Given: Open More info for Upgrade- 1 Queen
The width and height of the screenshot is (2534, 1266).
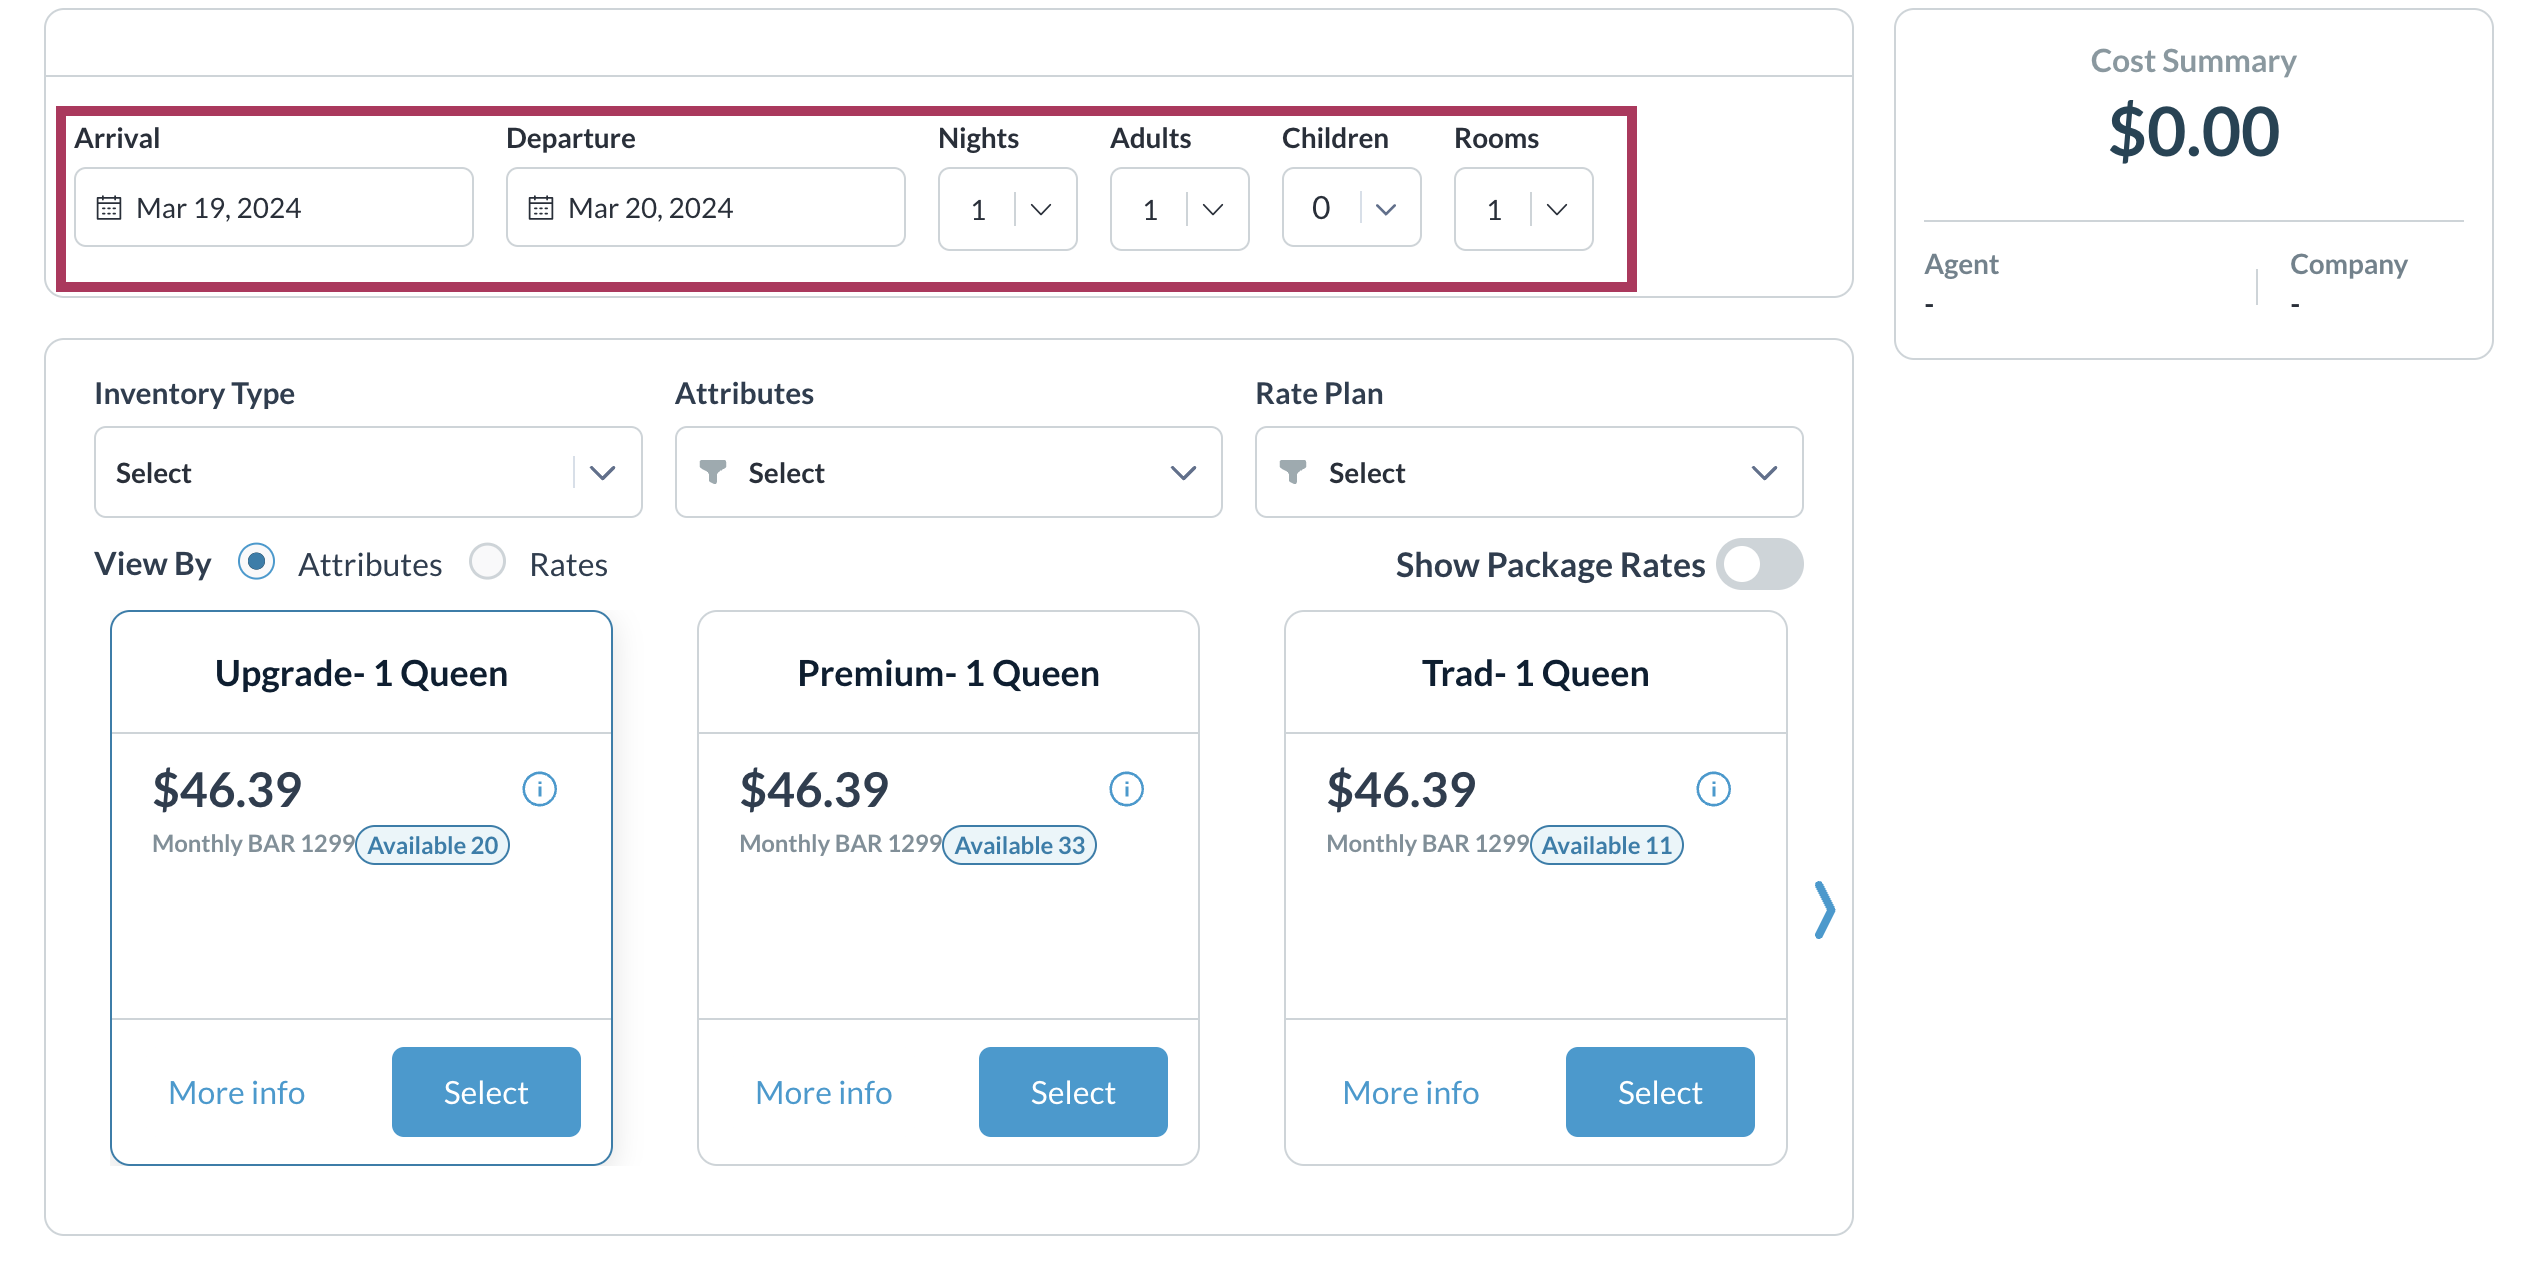Looking at the screenshot, I should pos(237,1092).
